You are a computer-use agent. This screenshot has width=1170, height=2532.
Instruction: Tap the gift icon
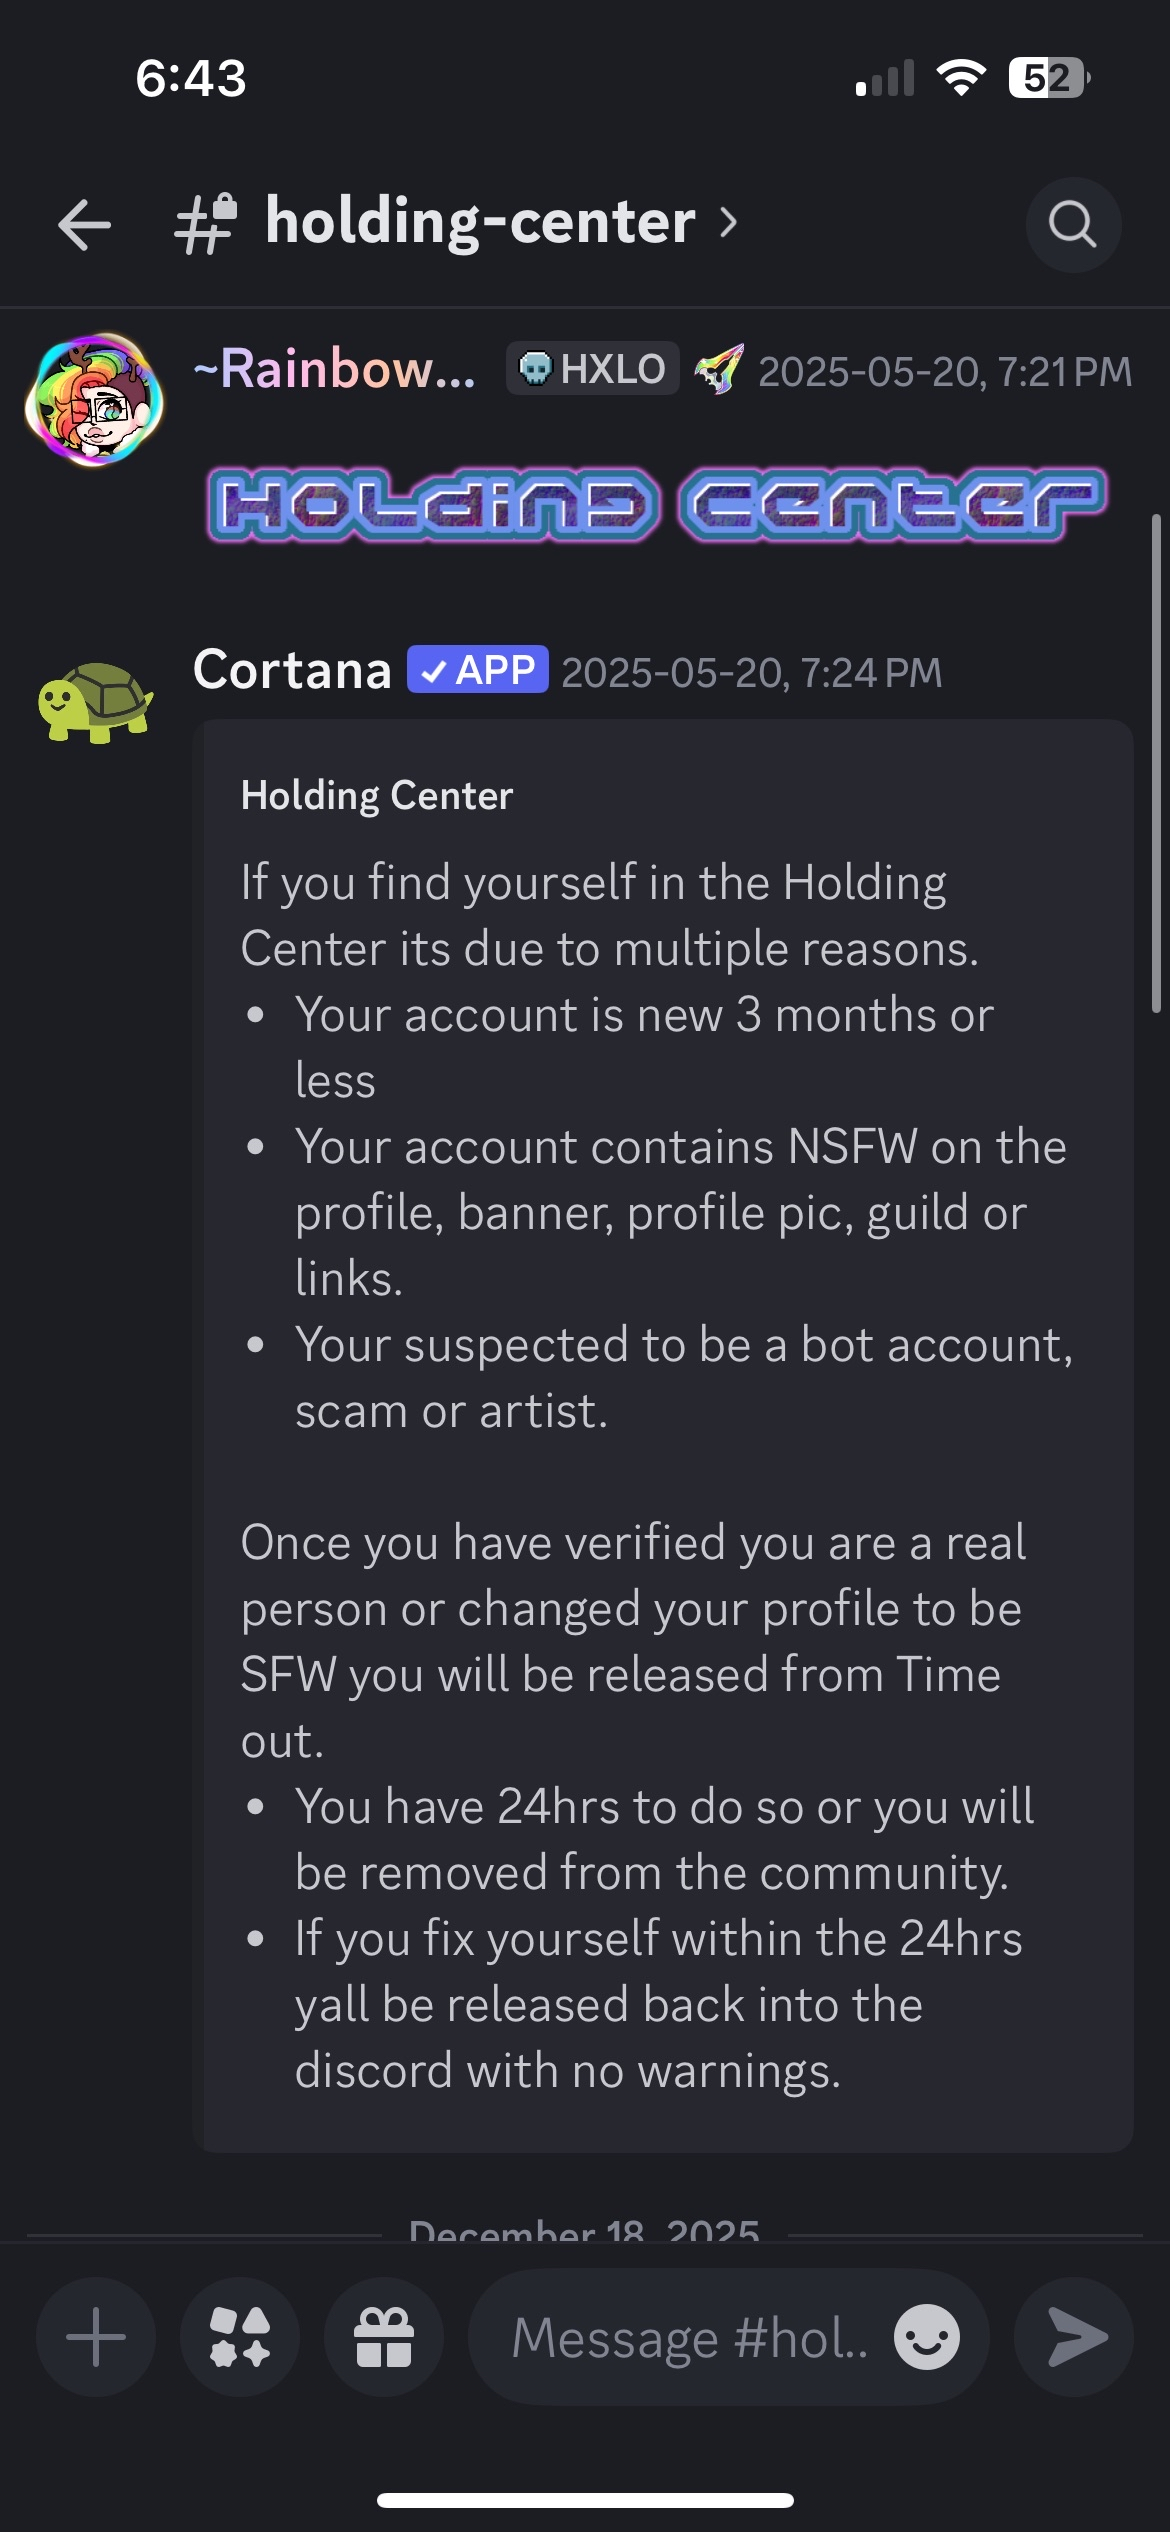384,2337
